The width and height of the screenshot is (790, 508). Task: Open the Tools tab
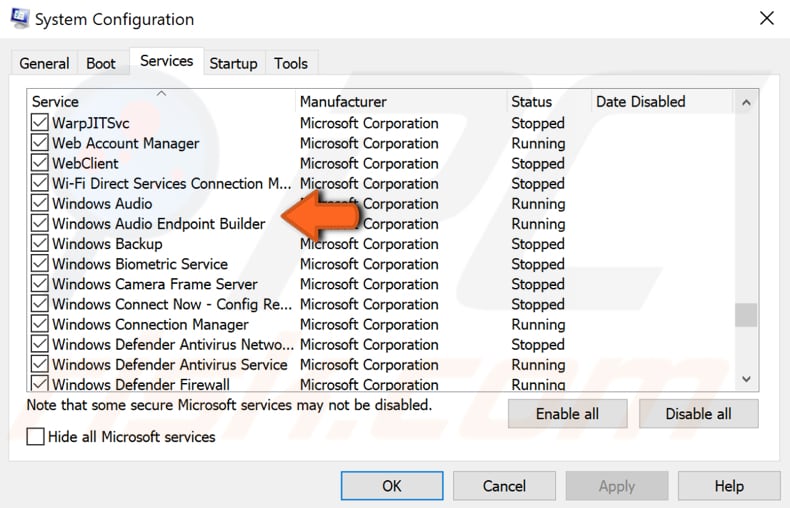(x=291, y=64)
